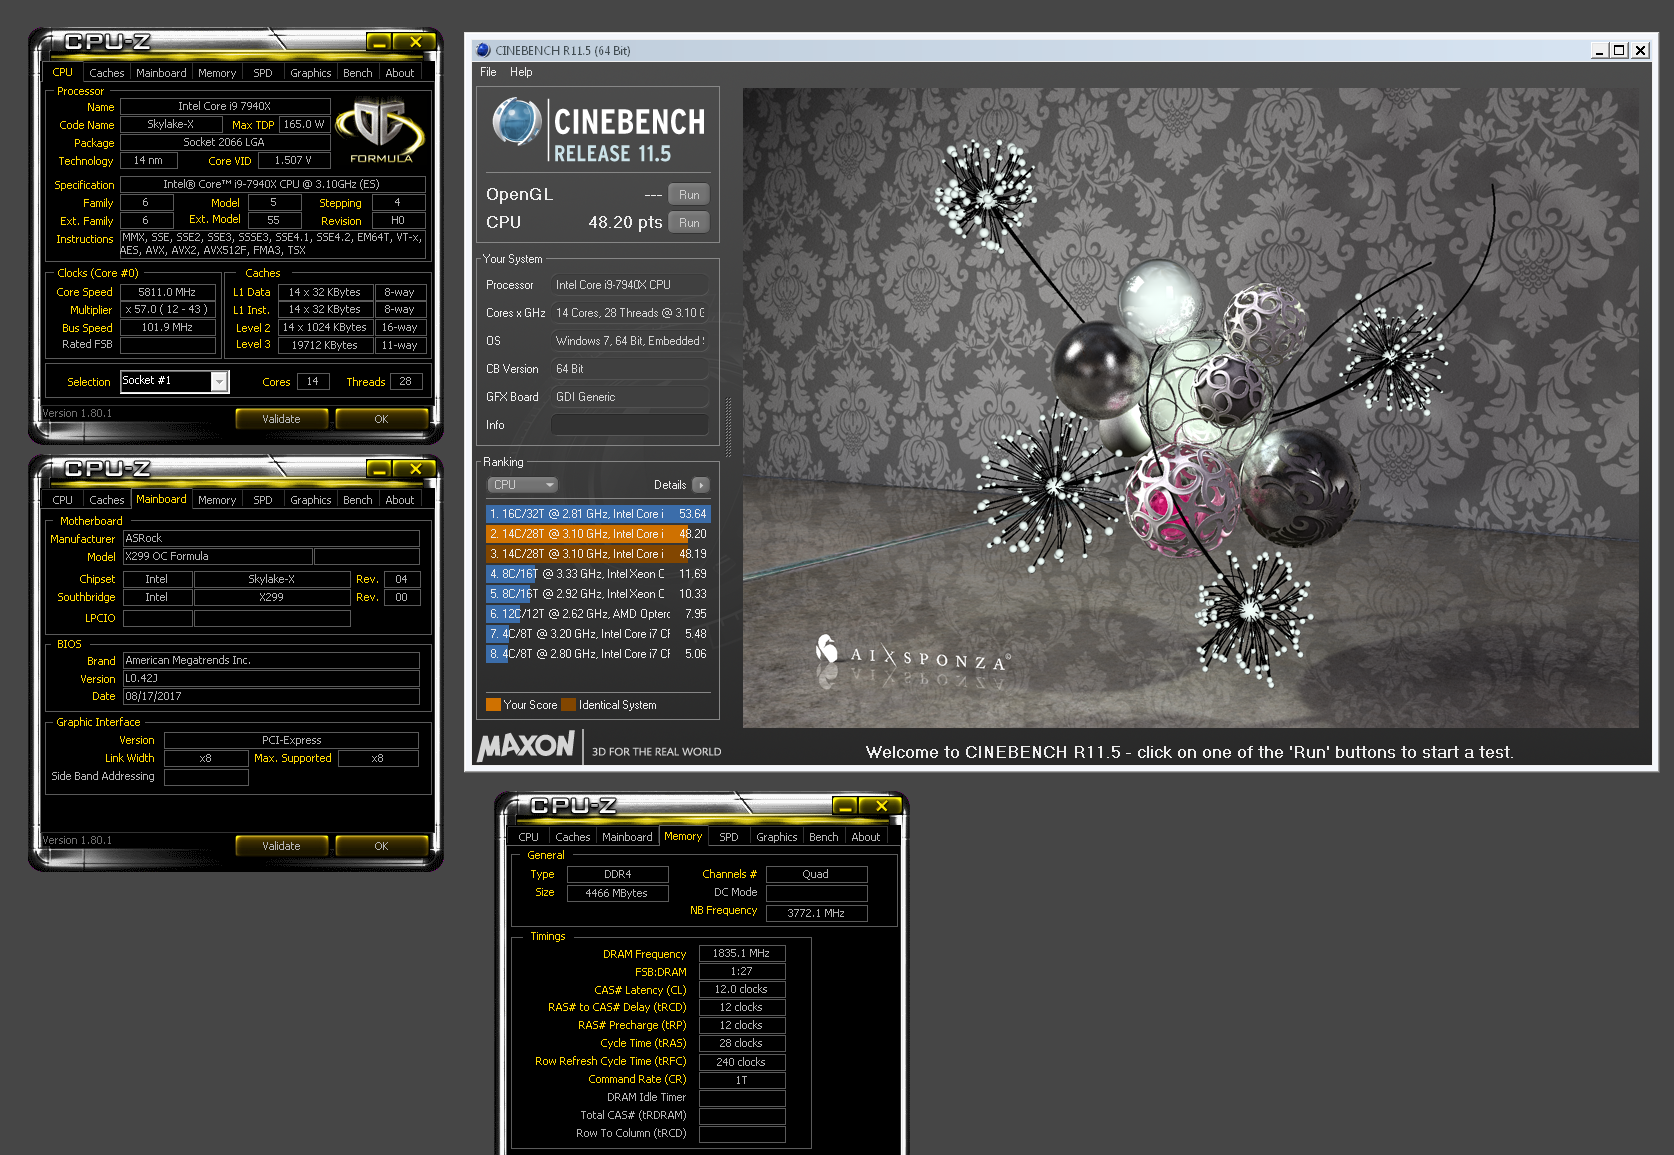Click the DRAM Frequency value 1835.1 MHz
The width and height of the screenshot is (1674, 1155).
tap(742, 954)
